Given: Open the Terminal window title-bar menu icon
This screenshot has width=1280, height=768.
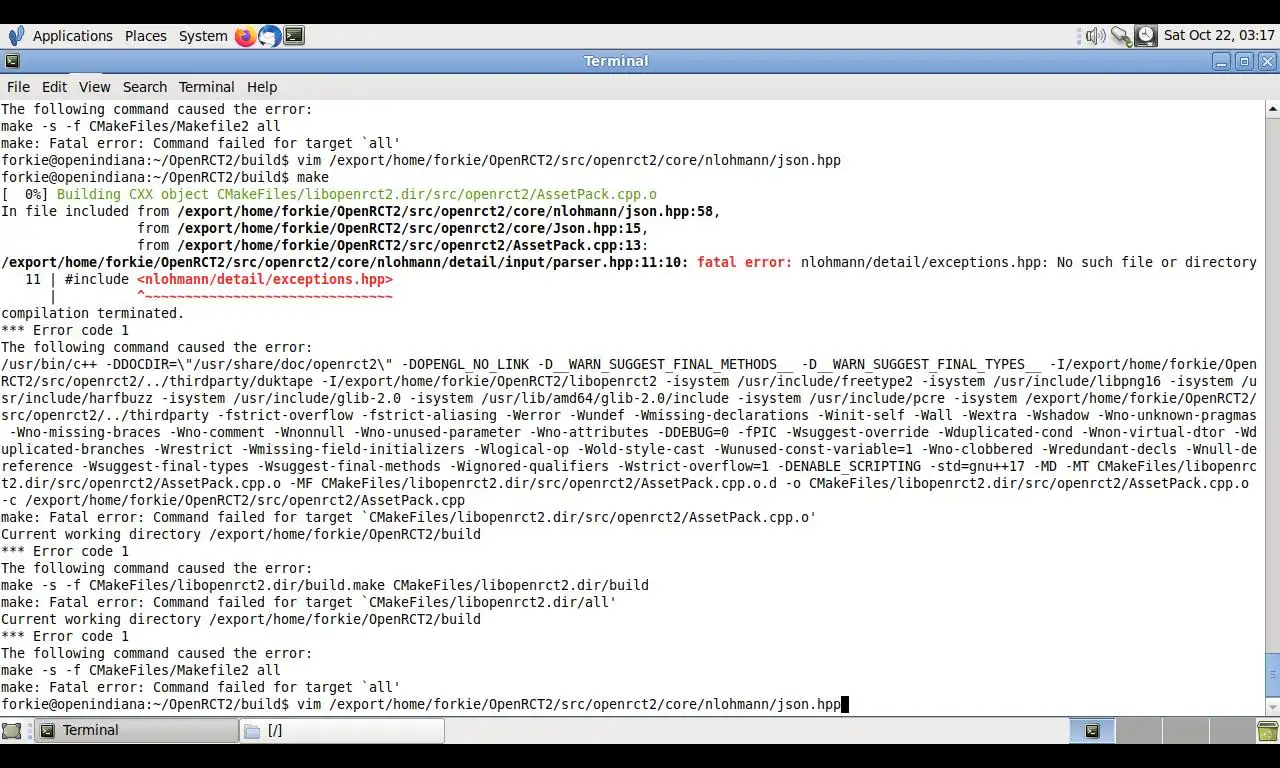Looking at the screenshot, I should pyautogui.click(x=12, y=61).
